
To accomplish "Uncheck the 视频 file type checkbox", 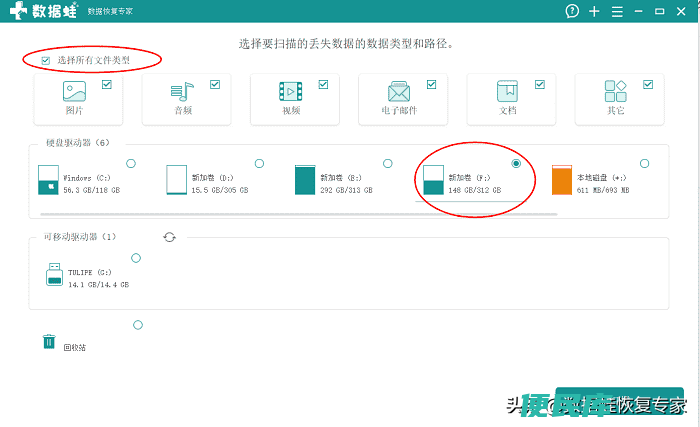I will coord(323,84).
